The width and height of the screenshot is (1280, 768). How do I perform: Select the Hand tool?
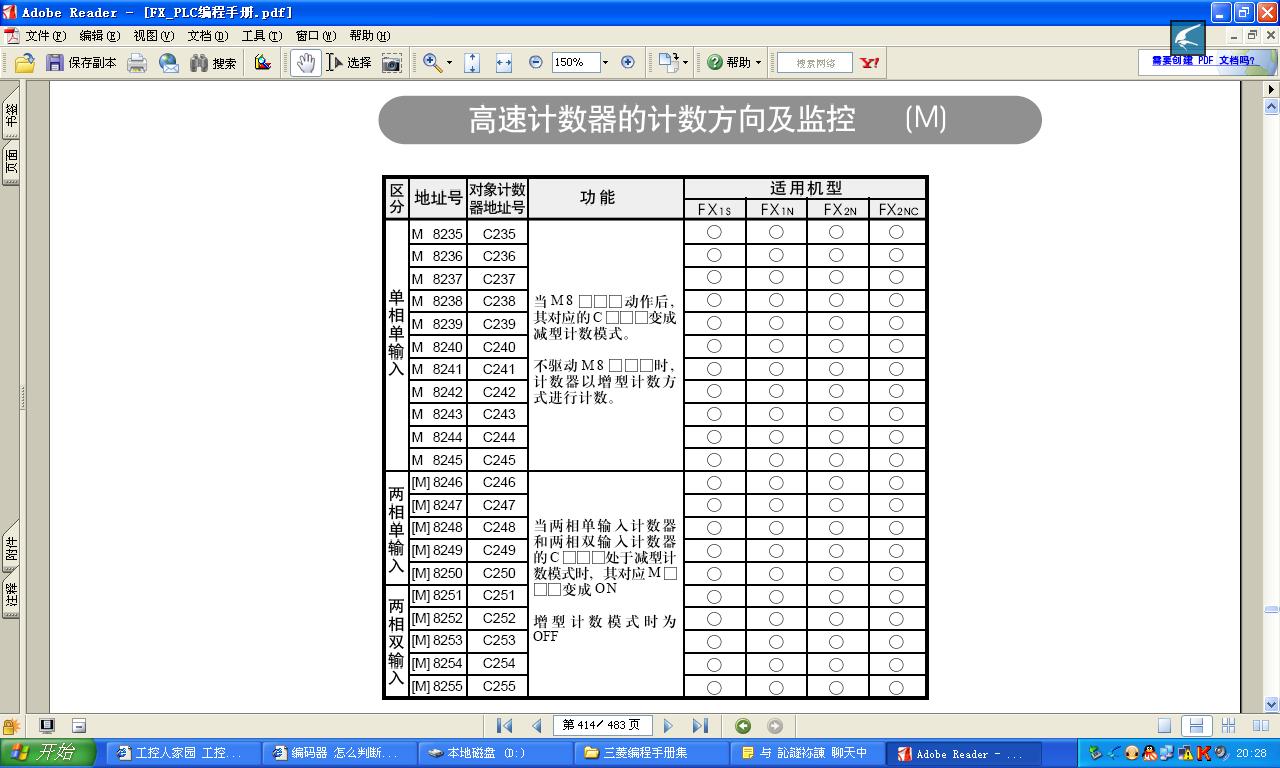[305, 63]
